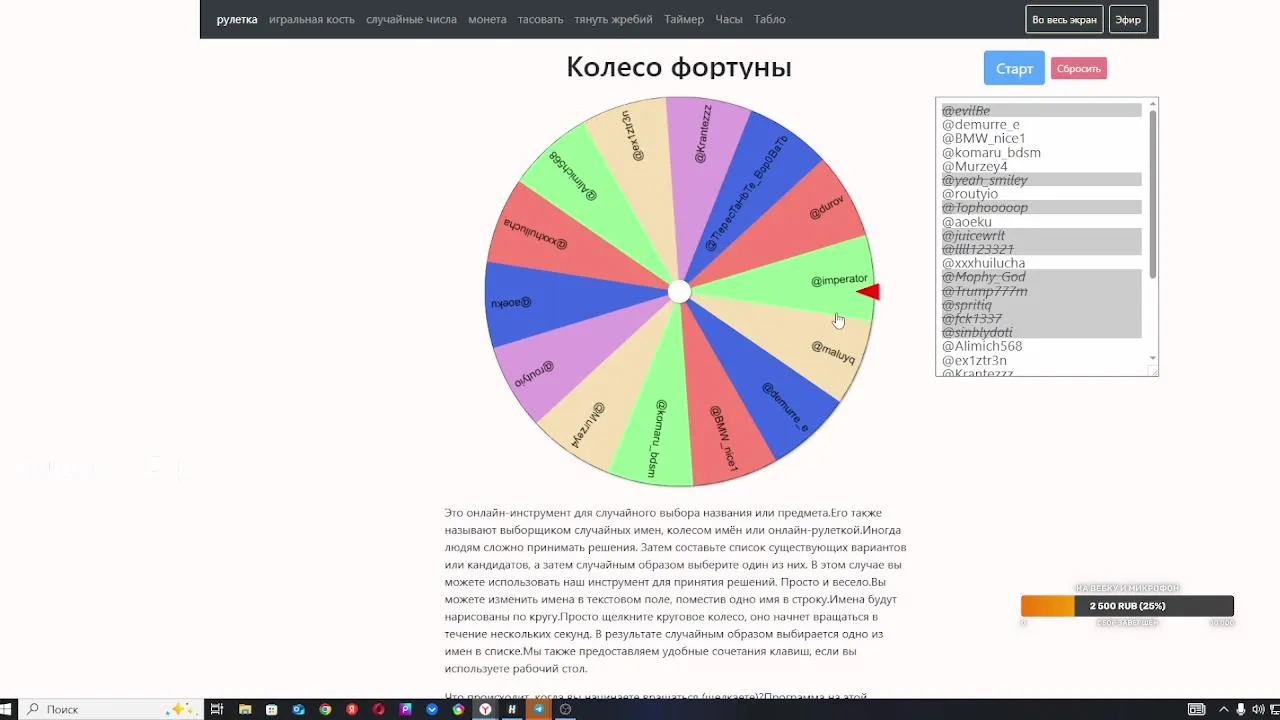1280x720 pixels.
Task: Open File Explorer from the taskbar
Action: (x=245, y=709)
